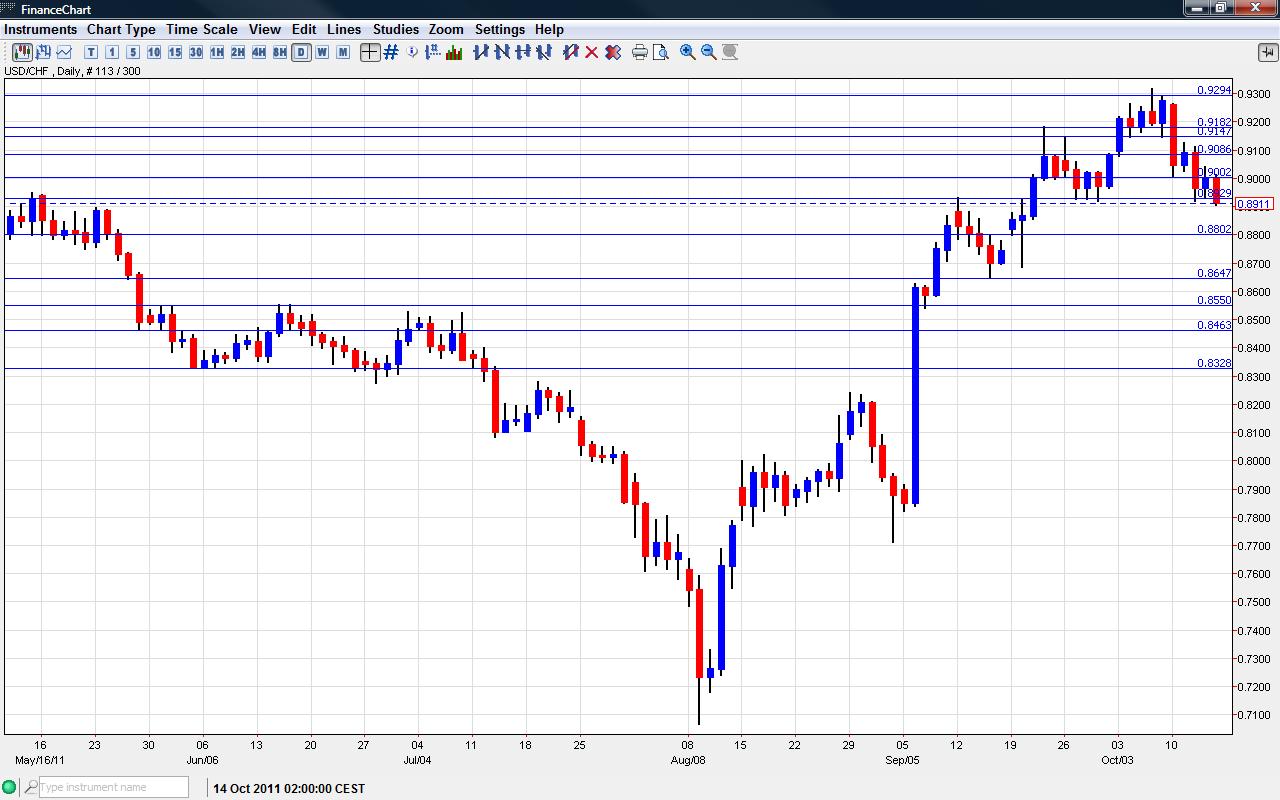Expand the Time Scale menu
Viewport: 1280px width, 800px height.
point(202,29)
